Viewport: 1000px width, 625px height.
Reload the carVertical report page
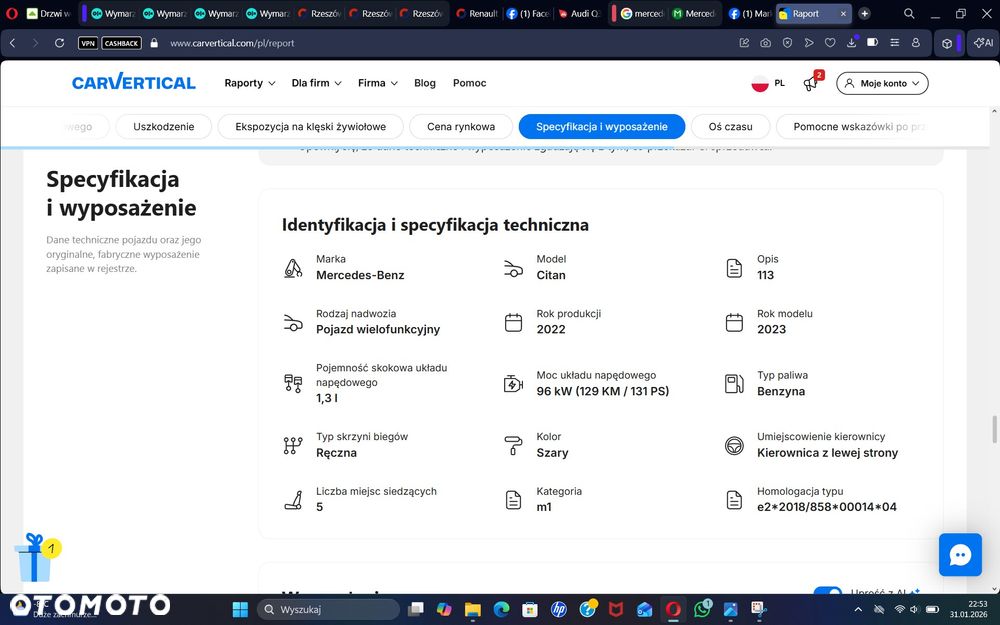[x=59, y=43]
